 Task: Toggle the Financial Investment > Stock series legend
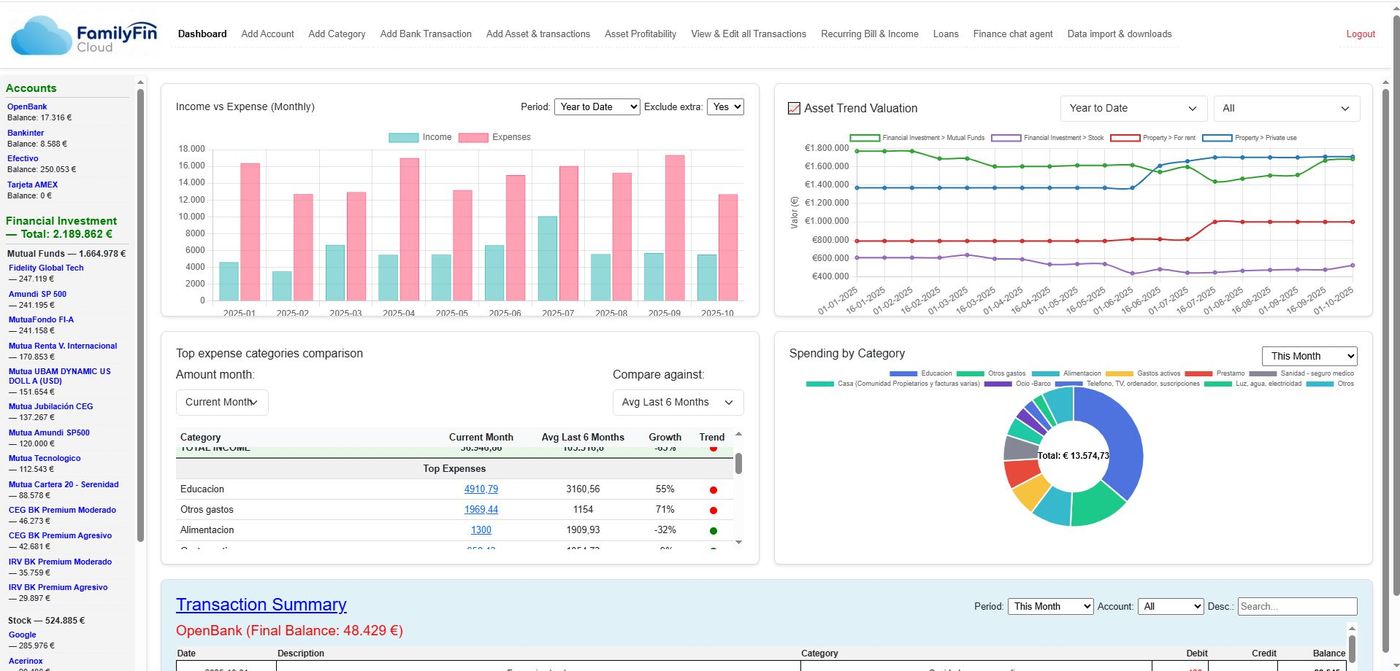click(x=1006, y=137)
